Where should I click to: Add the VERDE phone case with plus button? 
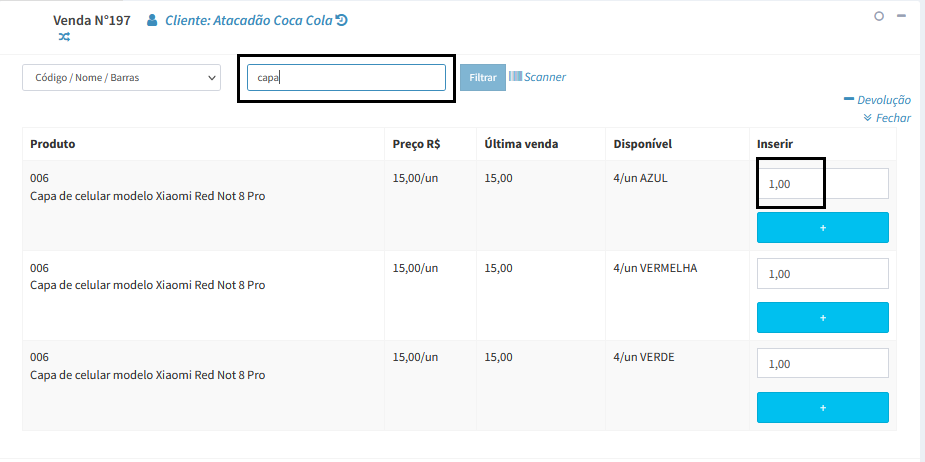point(822,408)
